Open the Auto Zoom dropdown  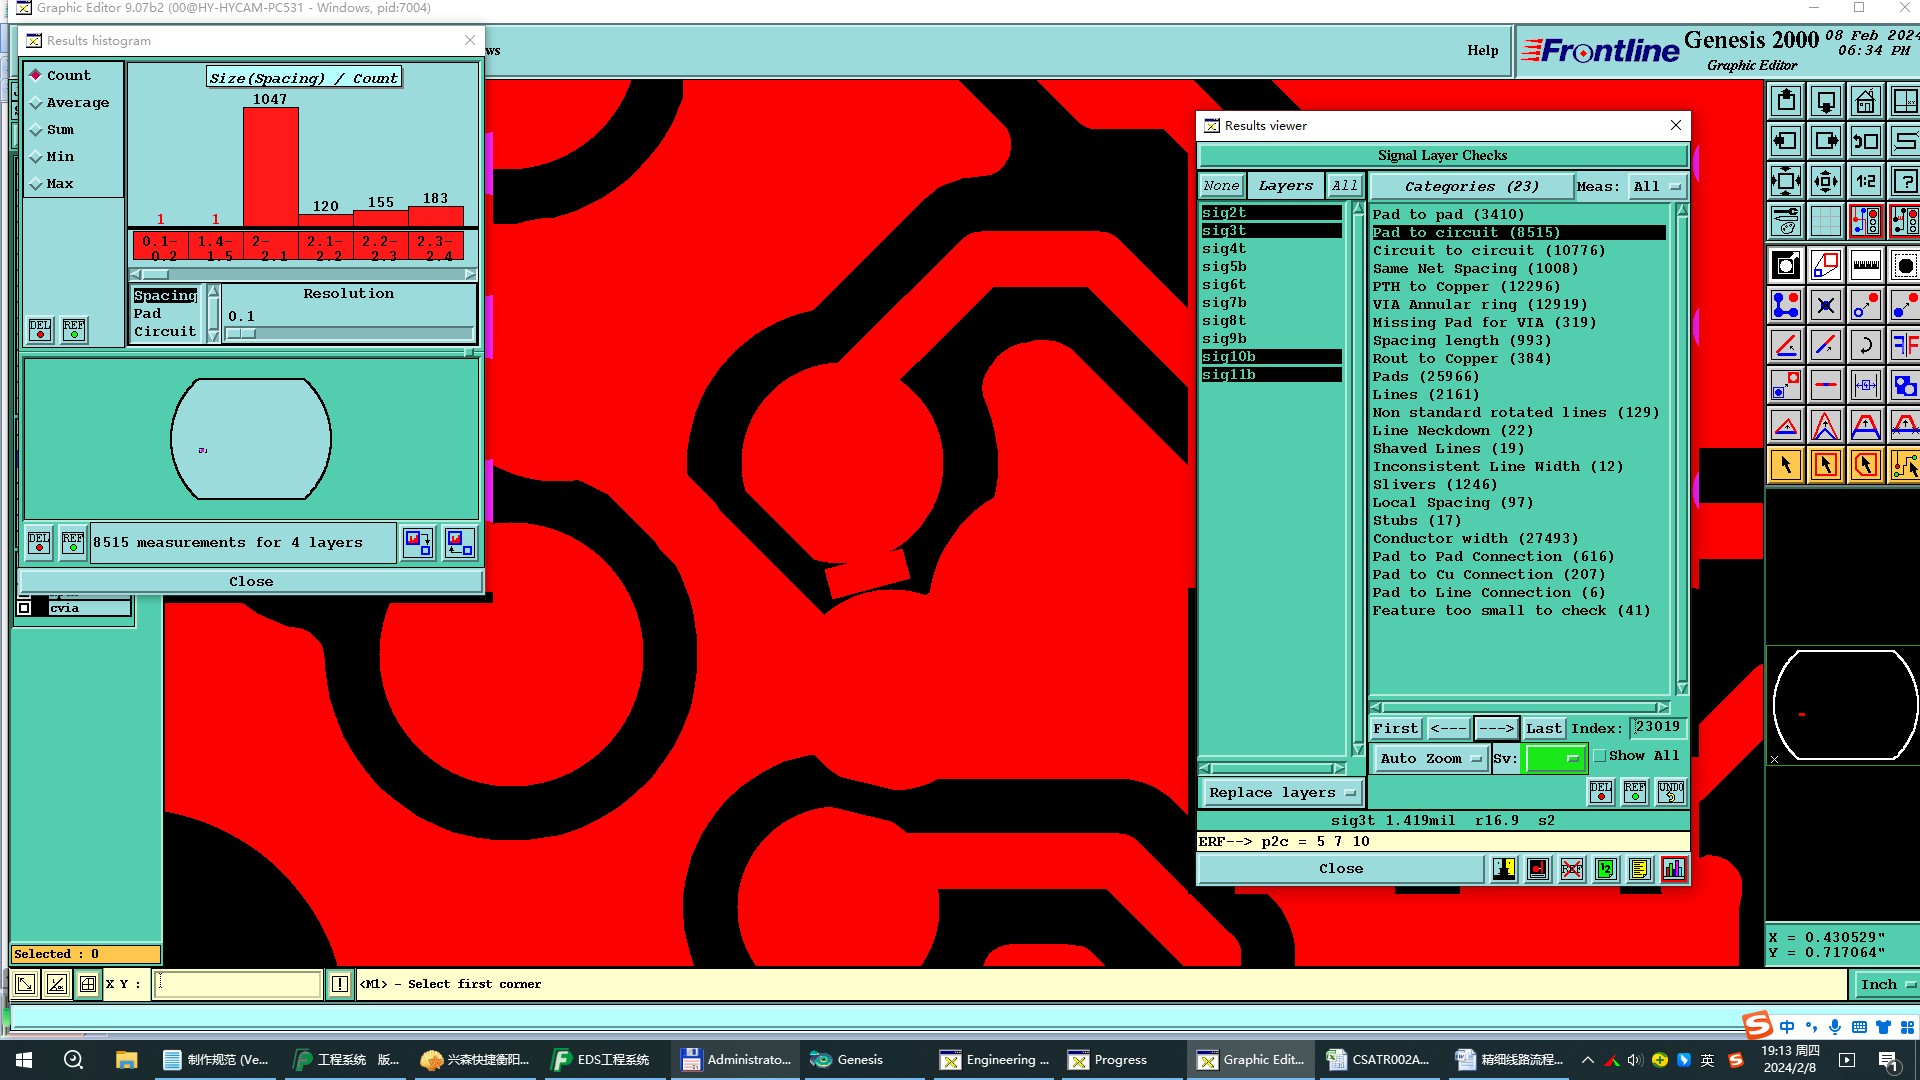[x=1430, y=758]
